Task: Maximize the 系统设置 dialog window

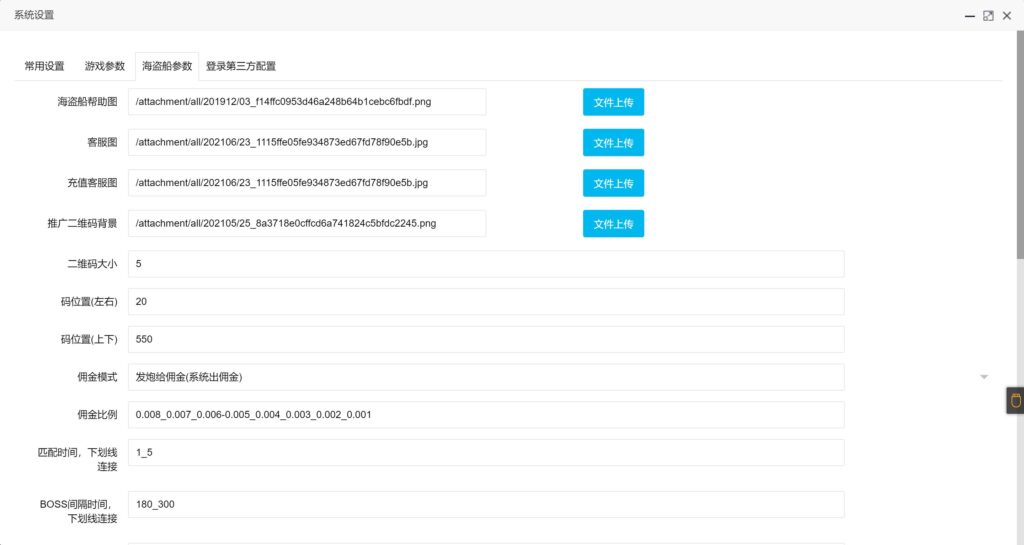Action: point(988,16)
